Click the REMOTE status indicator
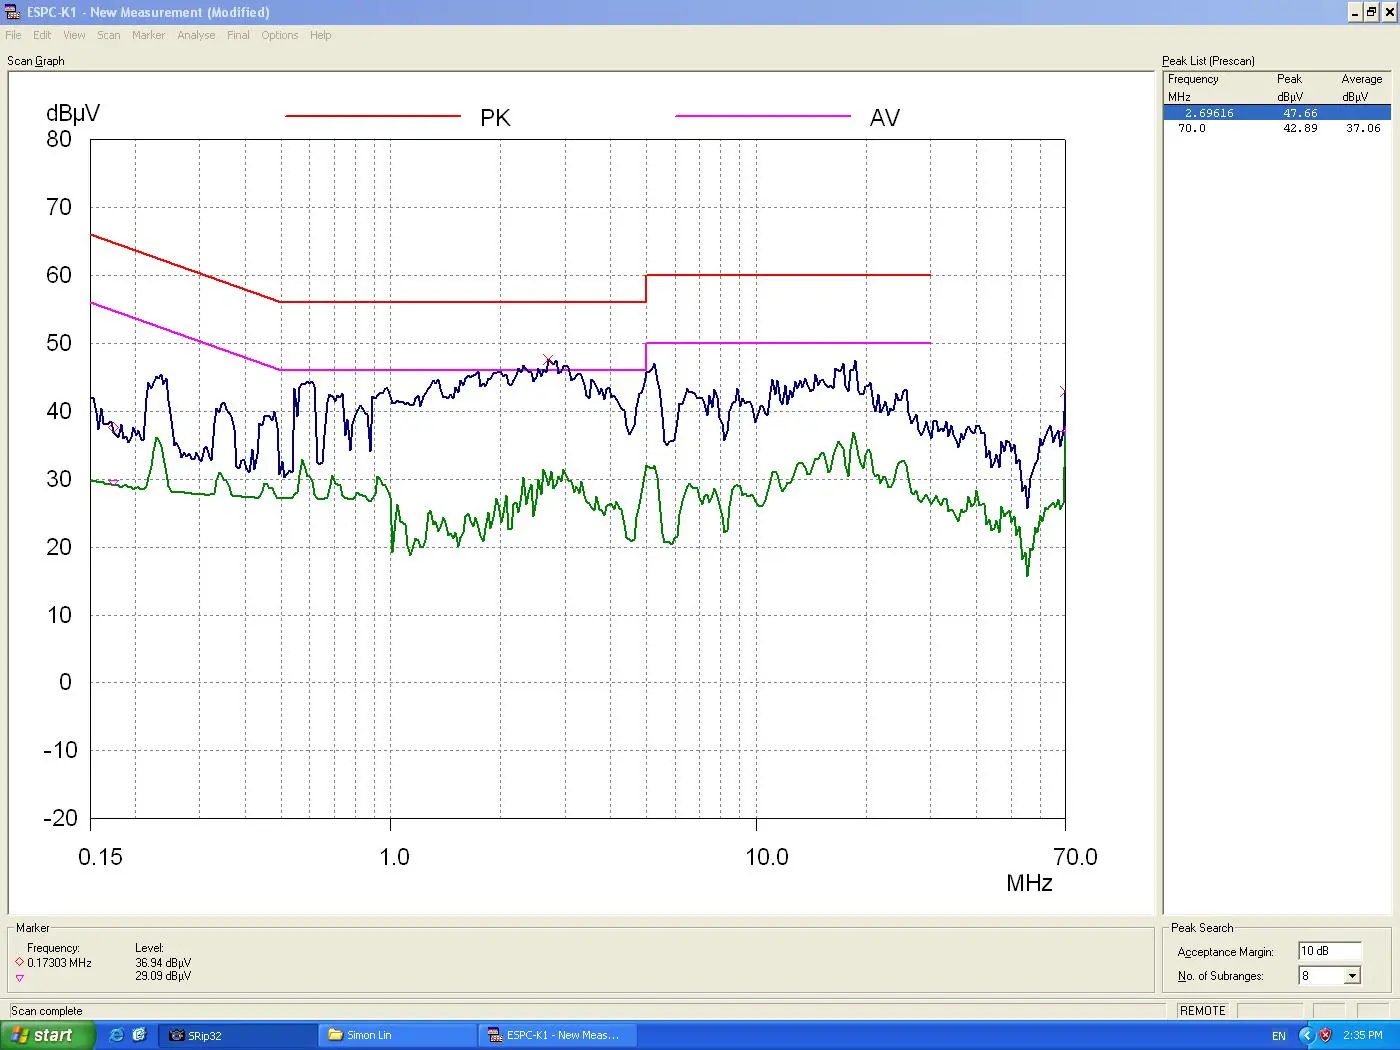Screen dimensions: 1400x1050 [1202, 1011]
